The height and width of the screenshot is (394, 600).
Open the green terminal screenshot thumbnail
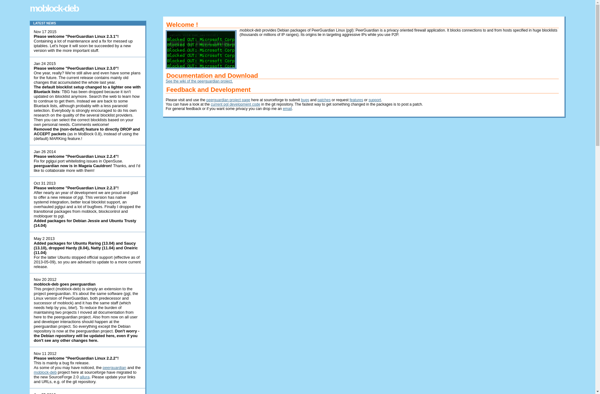(201, 49)
